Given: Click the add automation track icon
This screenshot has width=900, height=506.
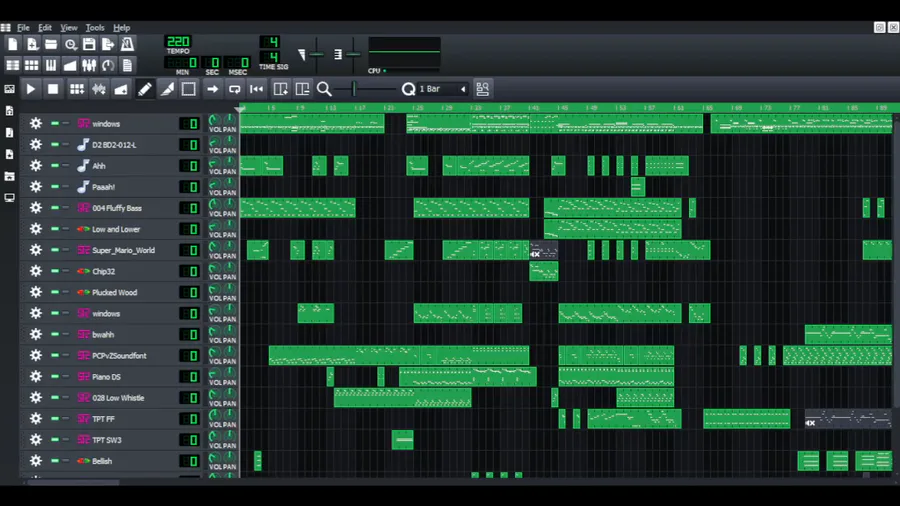Looking at the screenshot, I should coord(121,89).
